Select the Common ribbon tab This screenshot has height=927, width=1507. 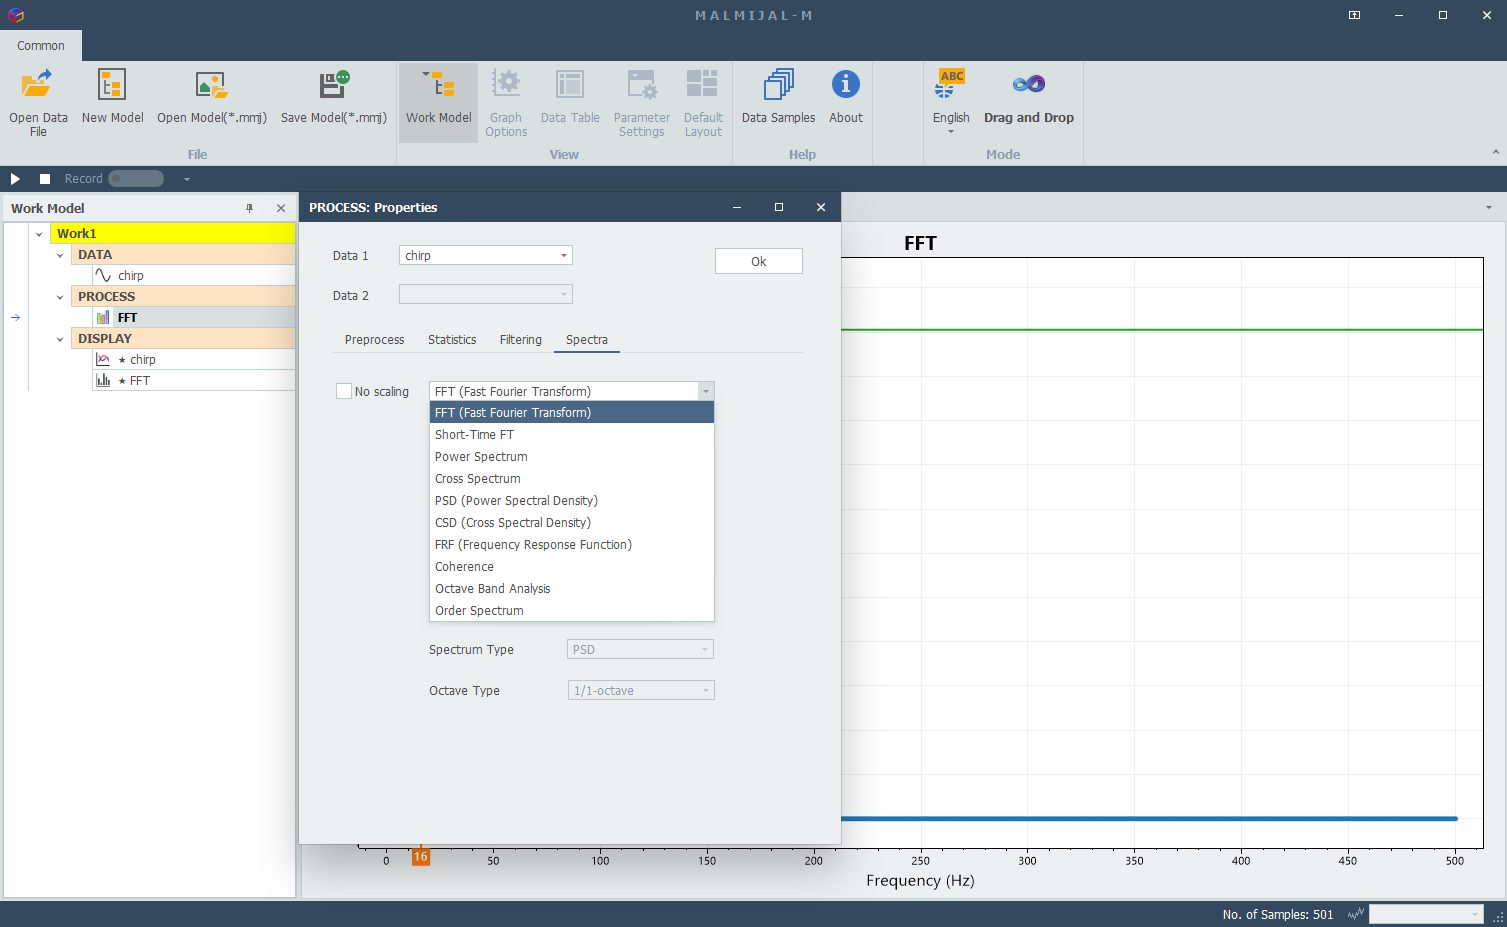tap(41, 45)
